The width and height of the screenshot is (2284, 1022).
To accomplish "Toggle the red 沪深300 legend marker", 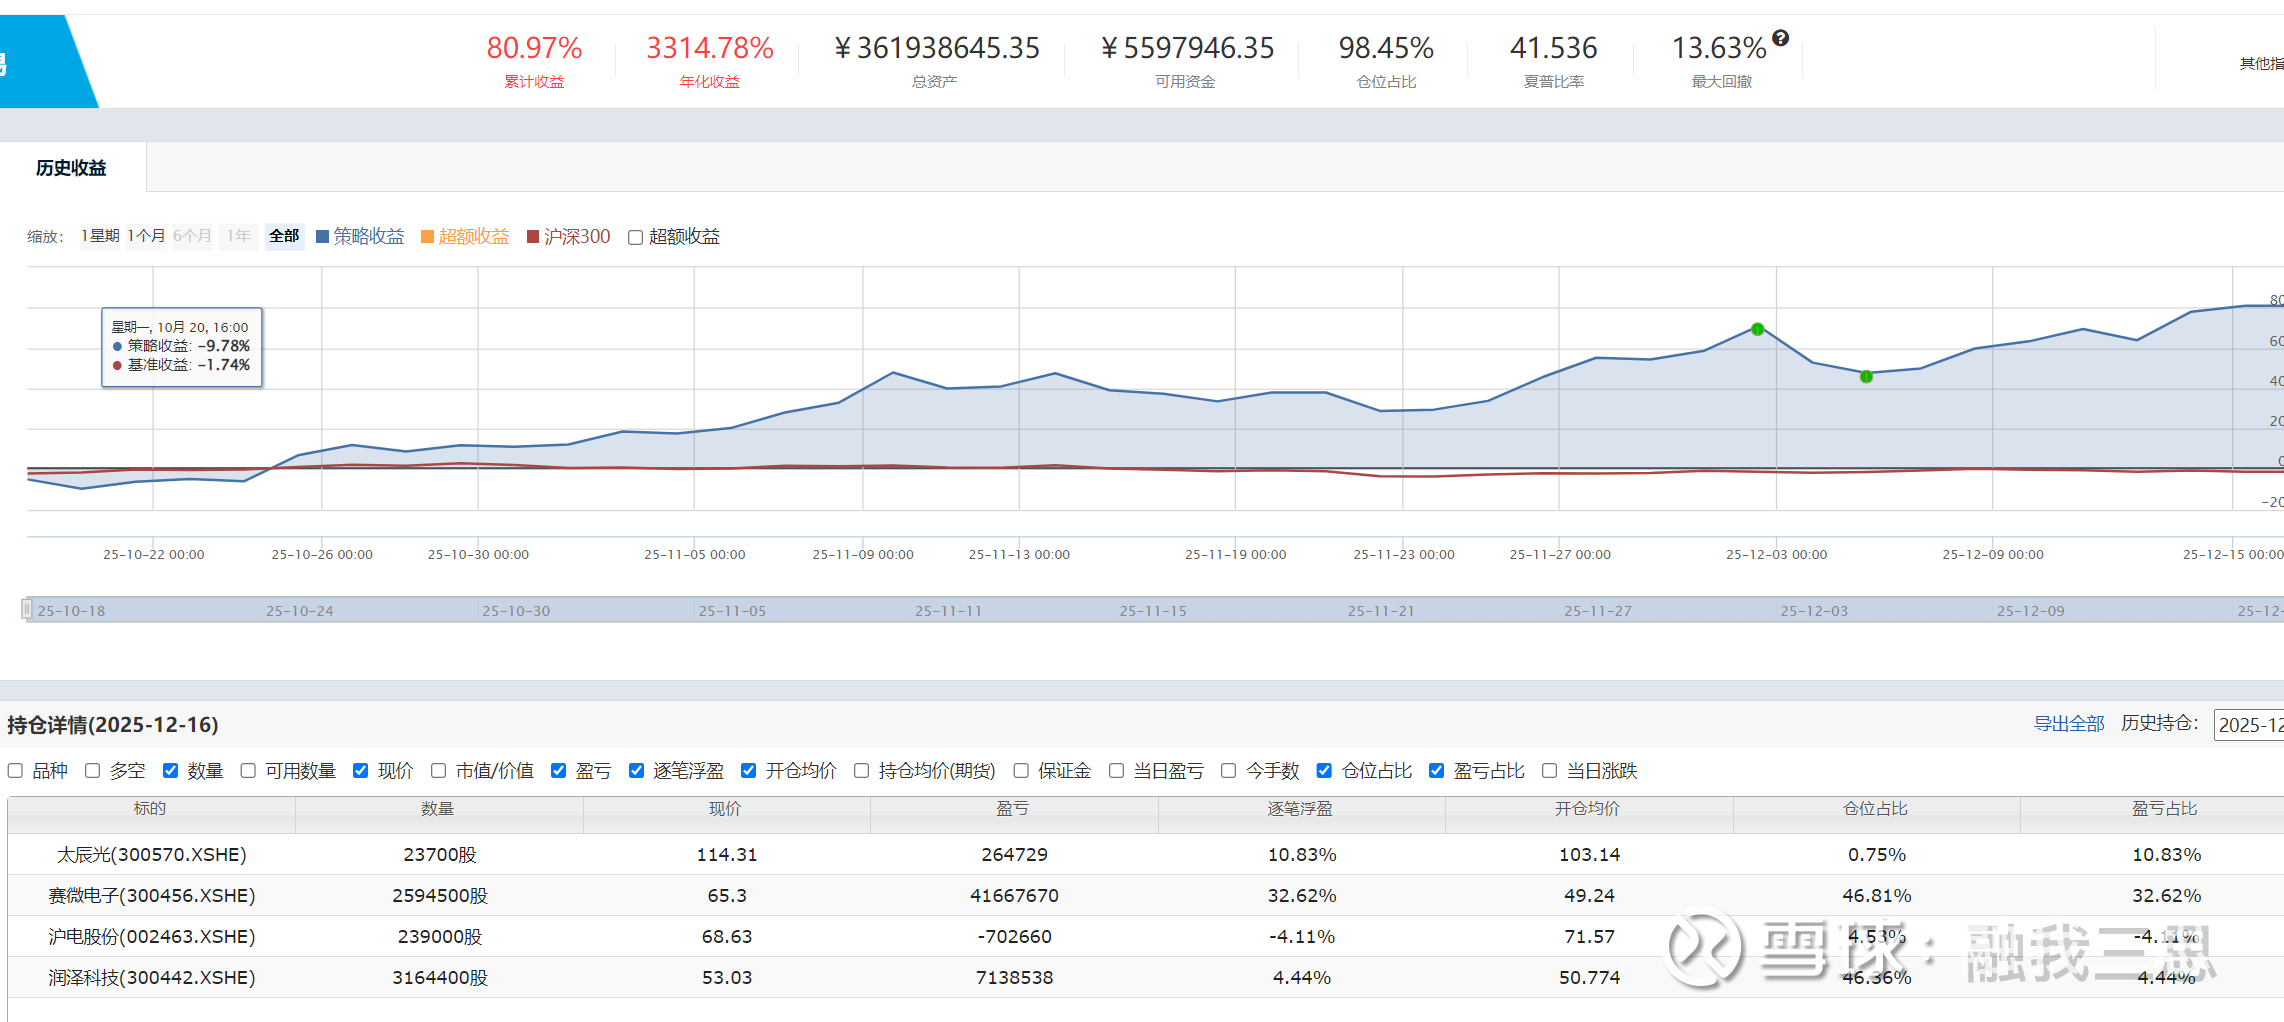I will pyautogui.click(x=533, y=237).
